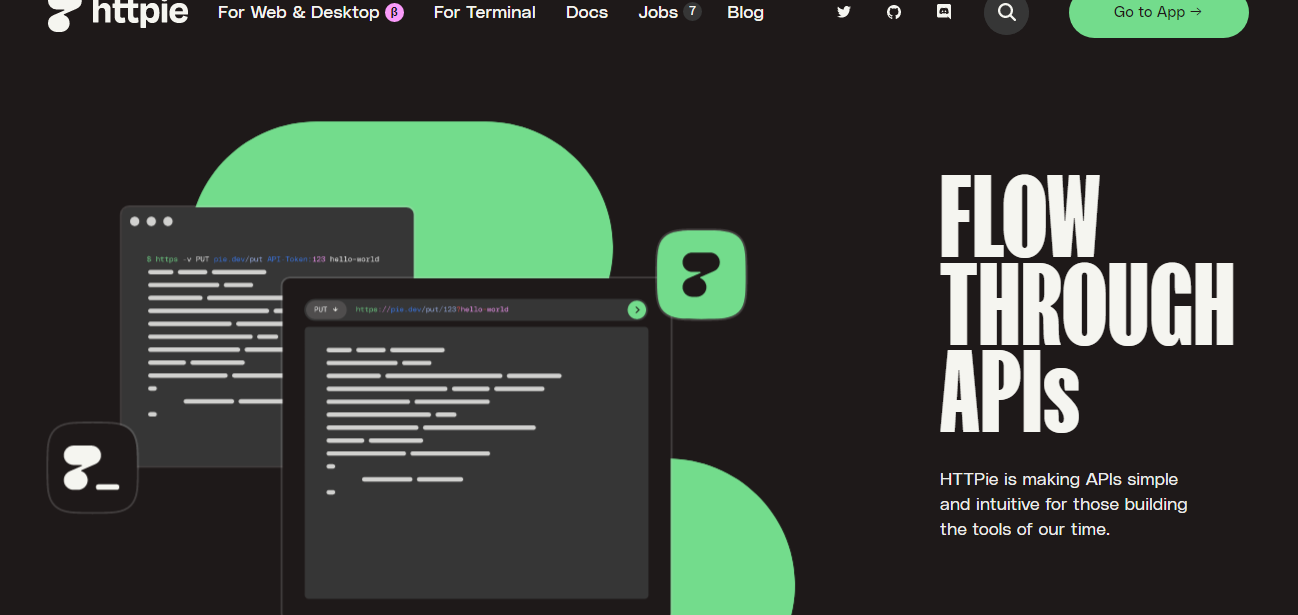Click the floating green pie app icon
1298x615 pixels.
tap(701, 275)
